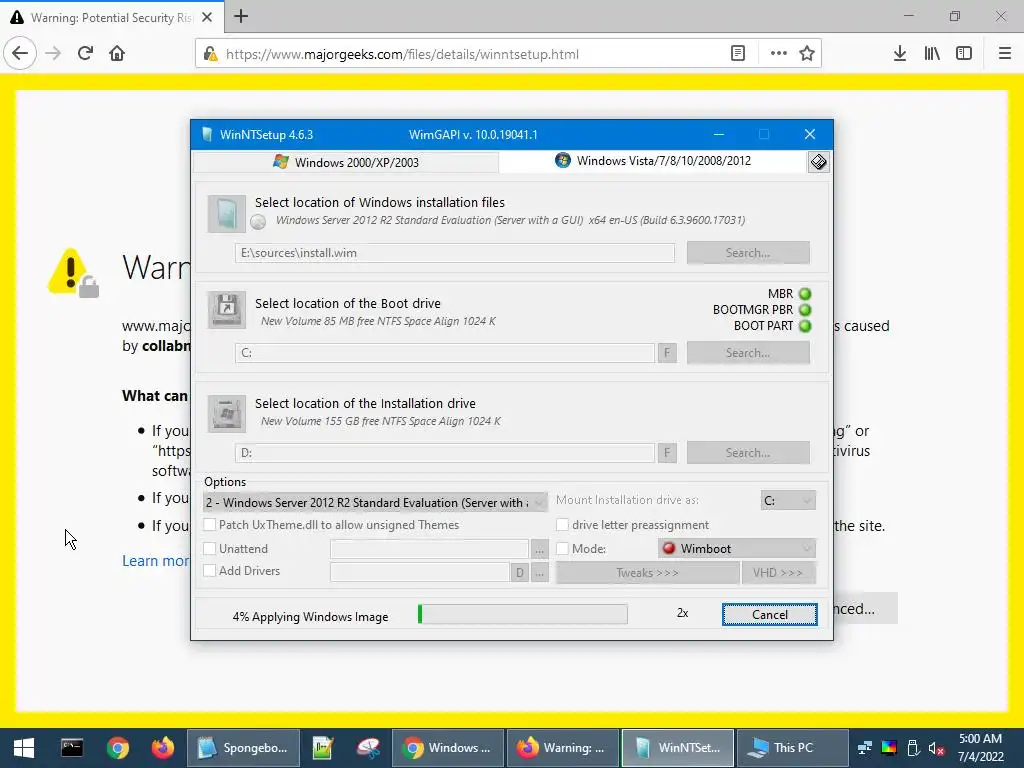Click the WinNTSetup tool icon right of tabs

[x=818, y=162]
